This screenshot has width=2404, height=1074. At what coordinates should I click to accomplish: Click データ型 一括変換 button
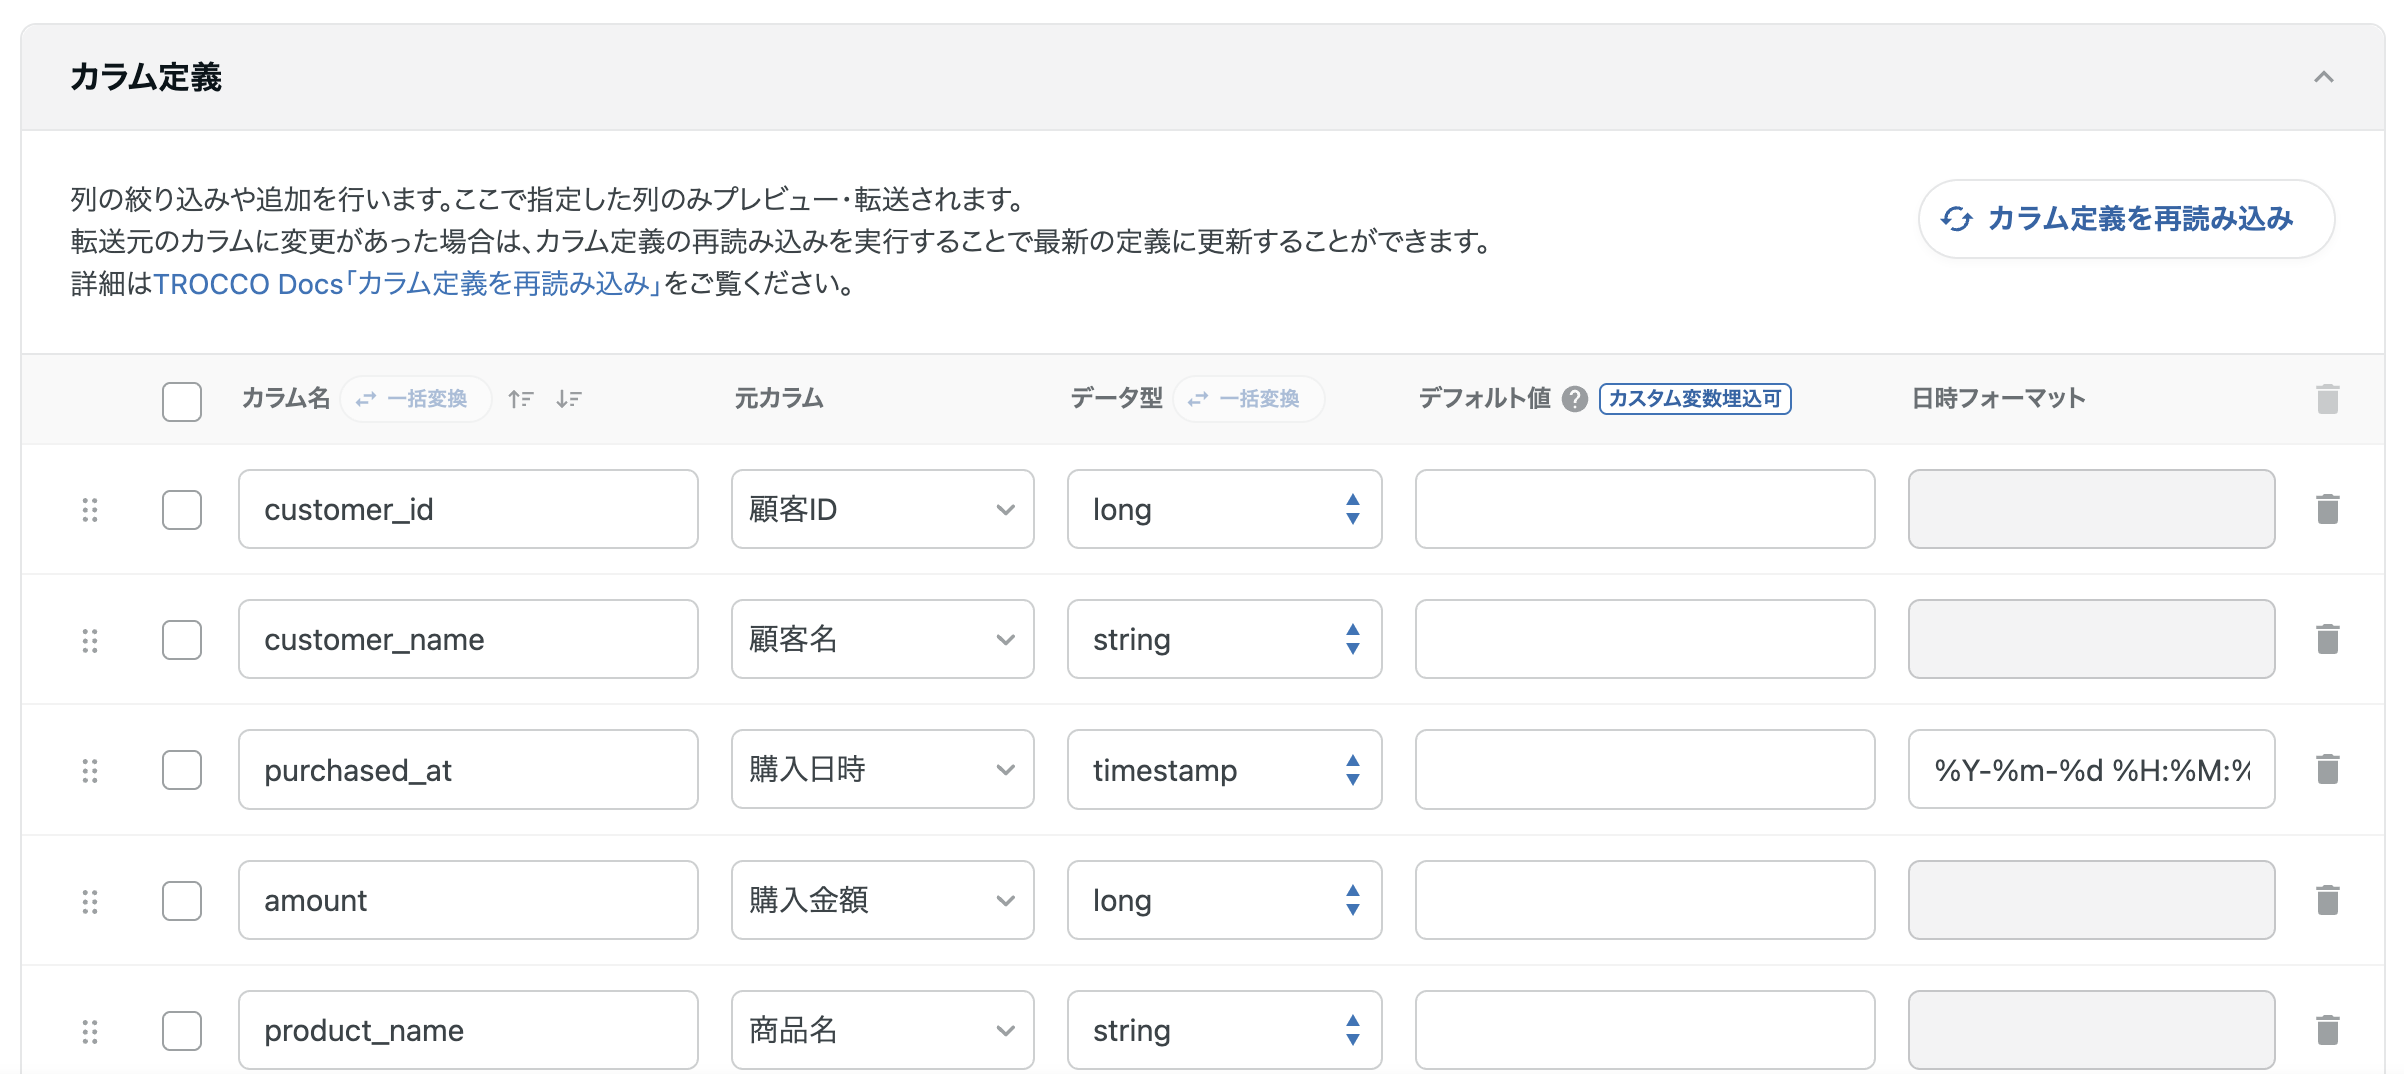coord(1248,399)
